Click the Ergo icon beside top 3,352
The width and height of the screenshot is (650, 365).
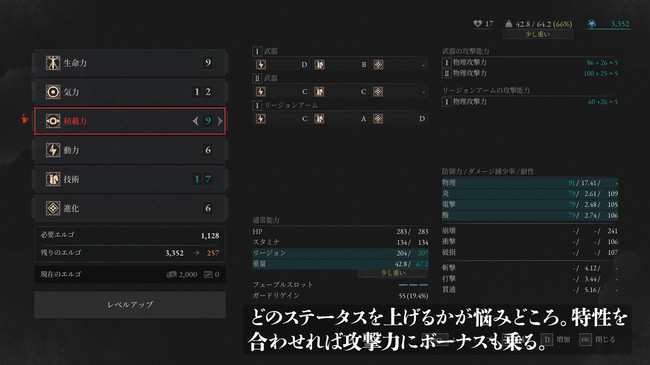[x=592, y=24]
